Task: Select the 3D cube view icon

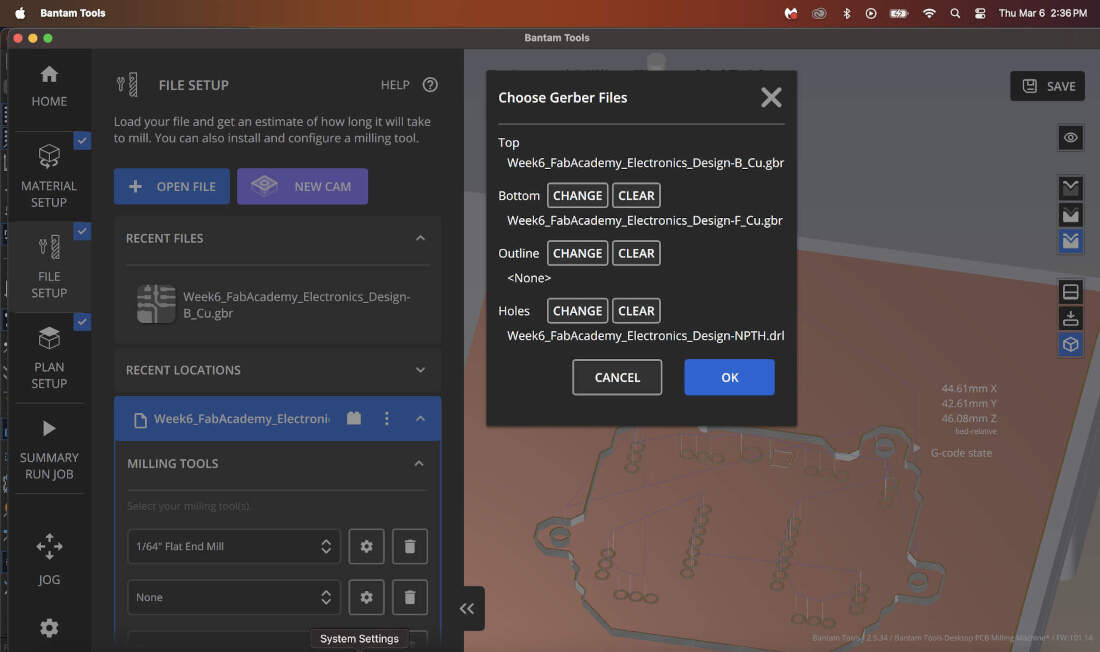Action: click(1071, 345)
